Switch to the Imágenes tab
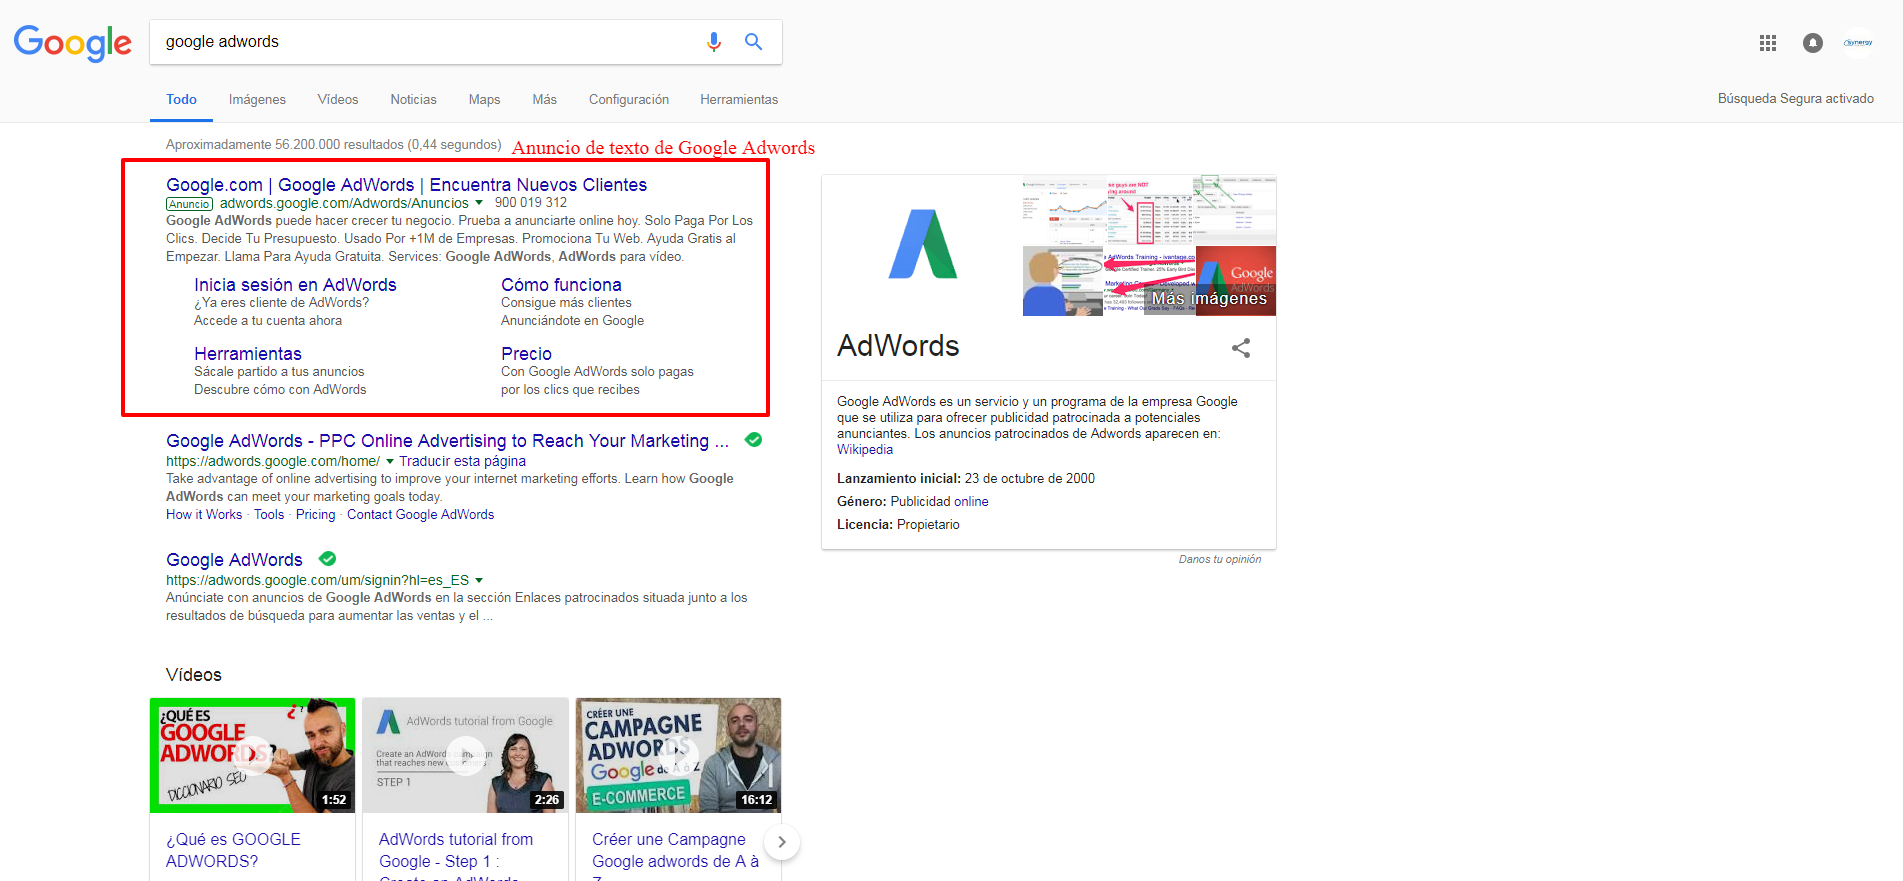Viewport: 1903px width, 881px height. (257, 99)
